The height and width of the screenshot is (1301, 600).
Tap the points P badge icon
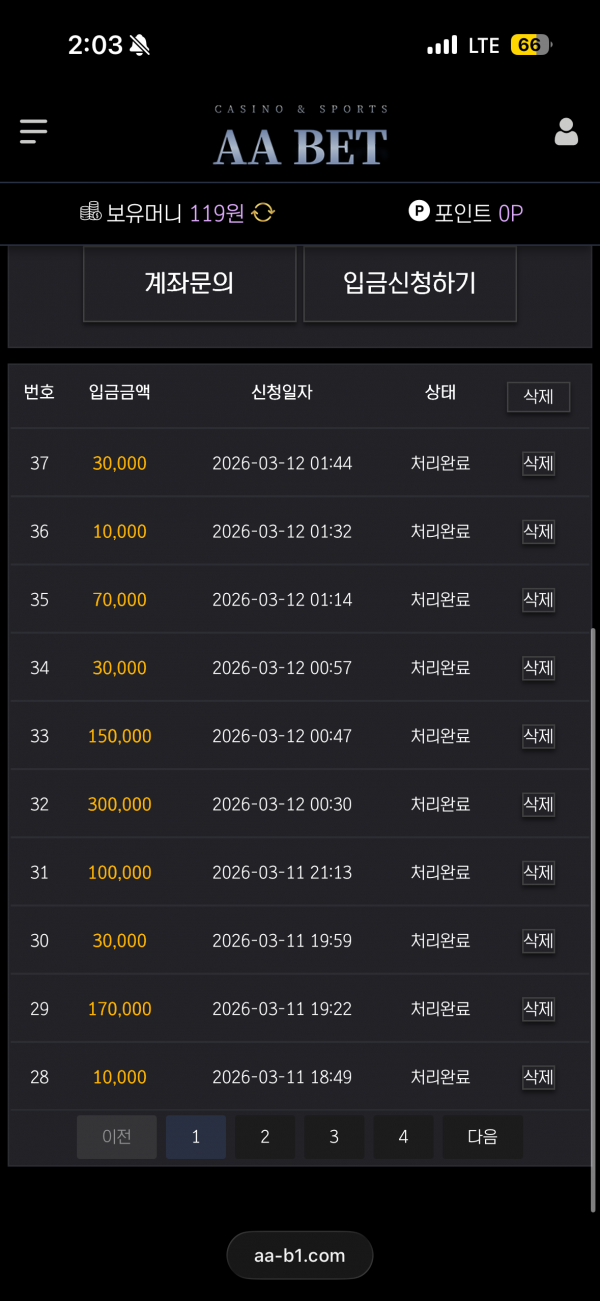point(419,212)
